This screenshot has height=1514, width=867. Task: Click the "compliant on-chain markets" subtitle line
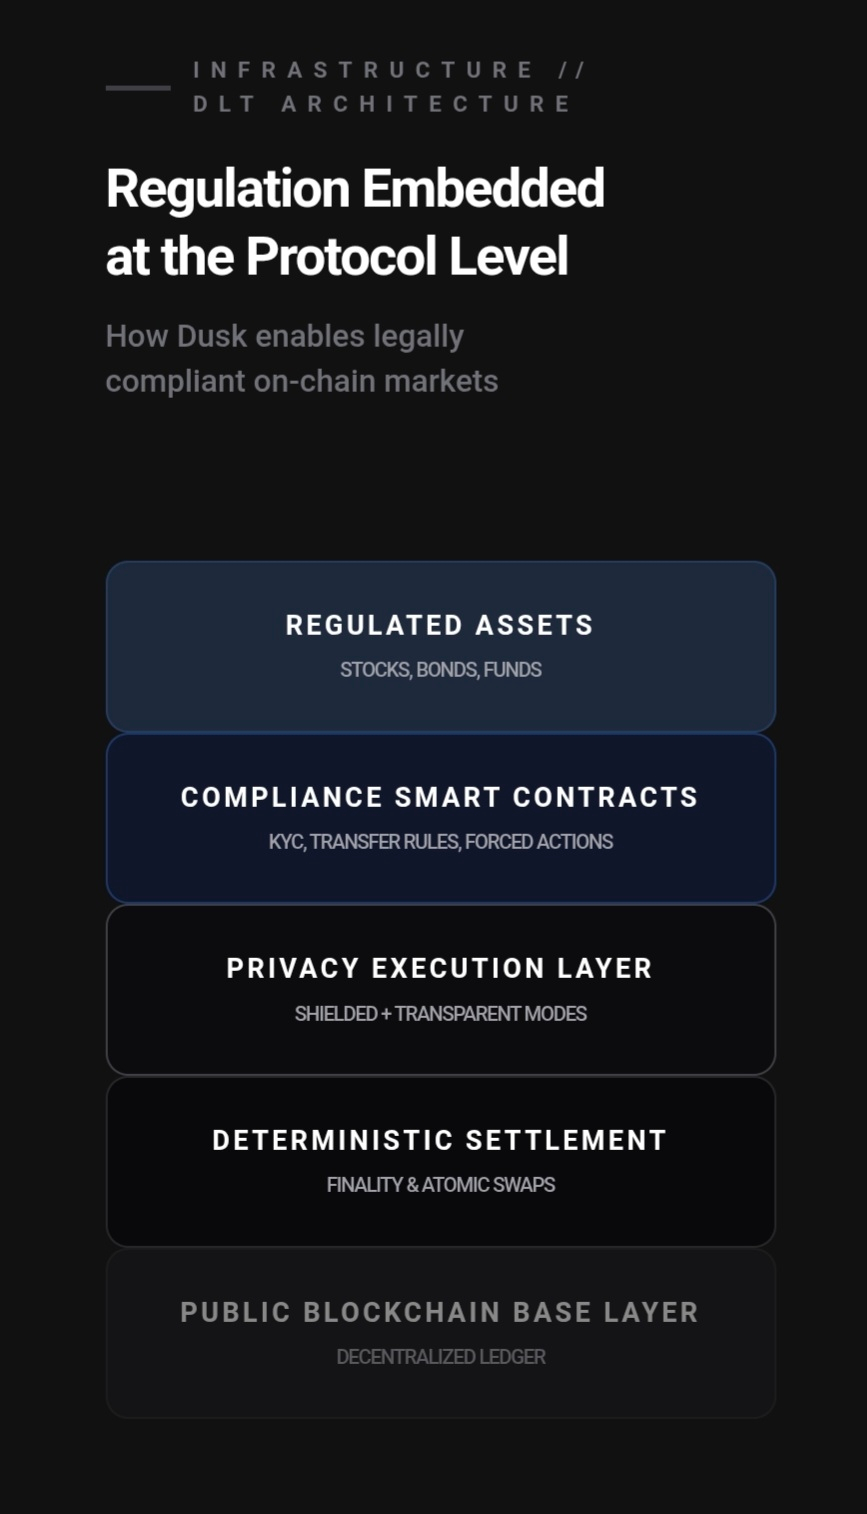(301, 381)
